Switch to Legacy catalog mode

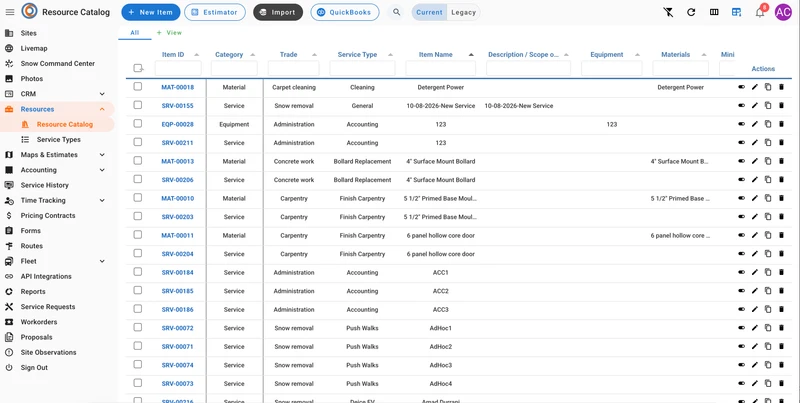pyautogui.click(x=463, y=12)
